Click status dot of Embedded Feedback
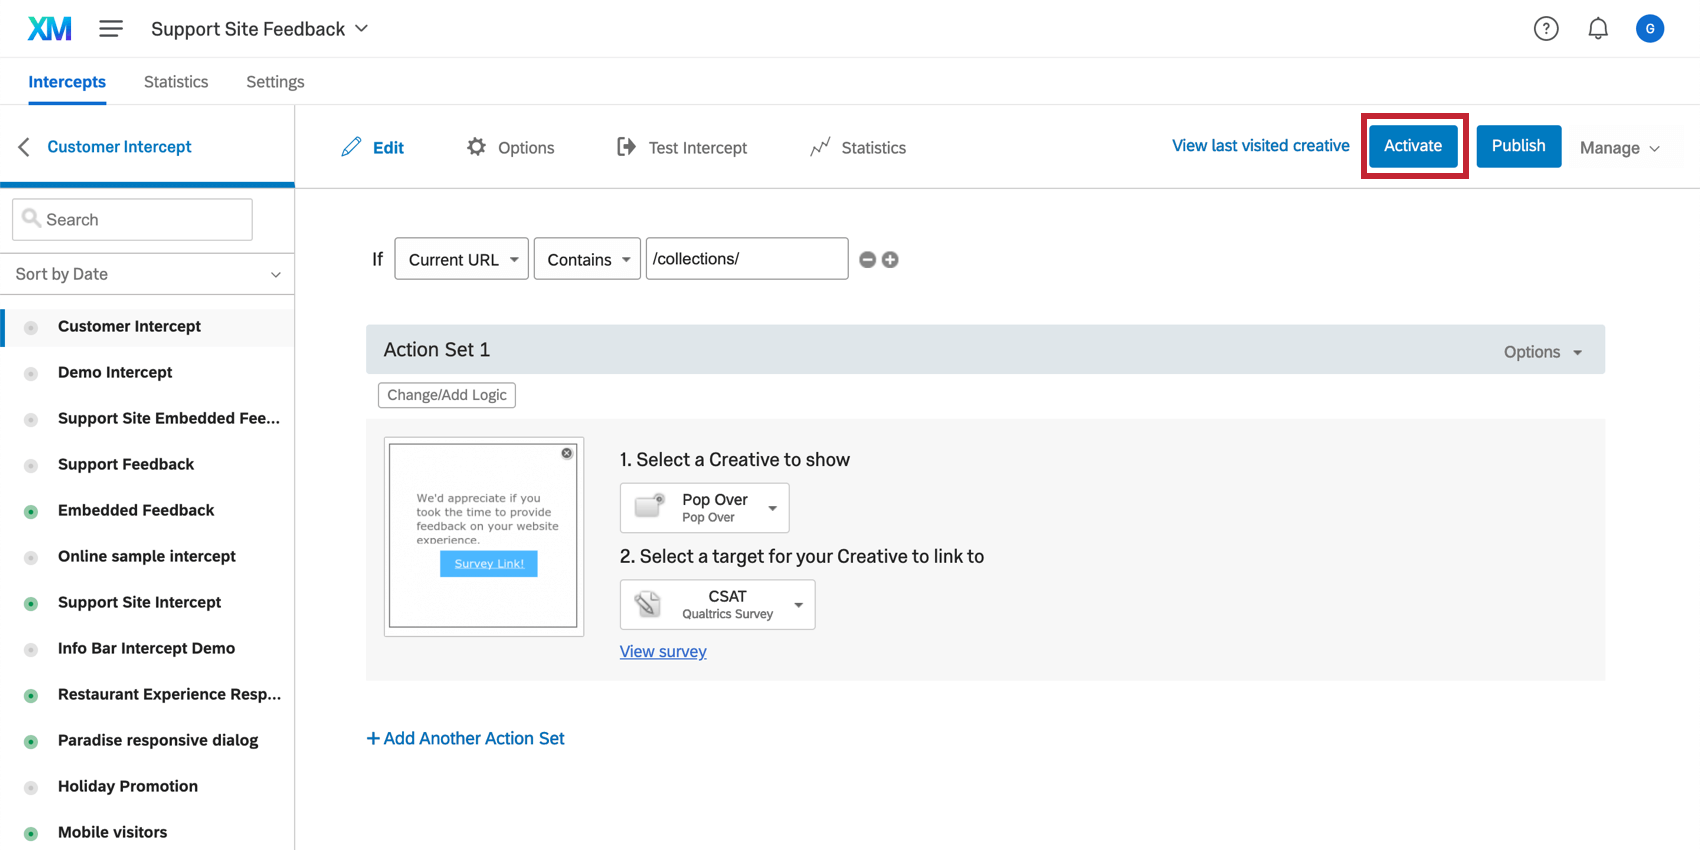The height and width of the screenshot is (850, 1700). [x=31, y=512]
